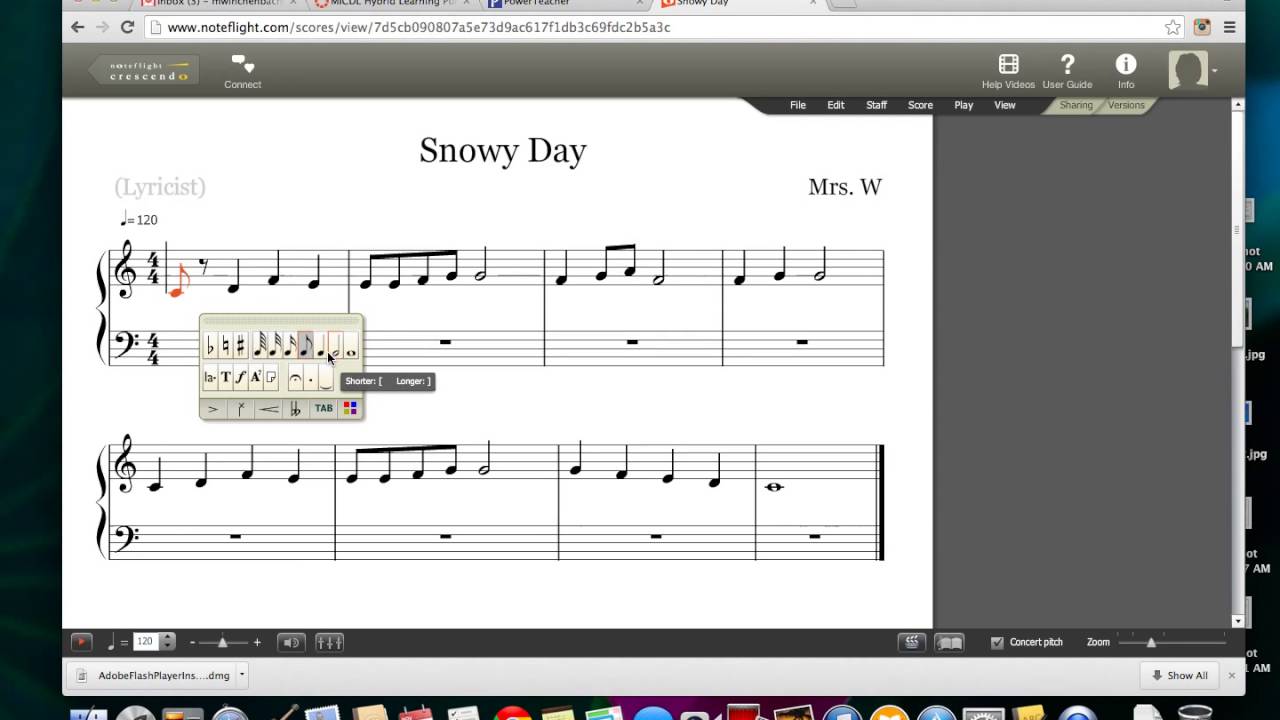The width and height of the screenshot is (1280, 720).
Task: Open the grace note ornaments section
Action: 241,409
